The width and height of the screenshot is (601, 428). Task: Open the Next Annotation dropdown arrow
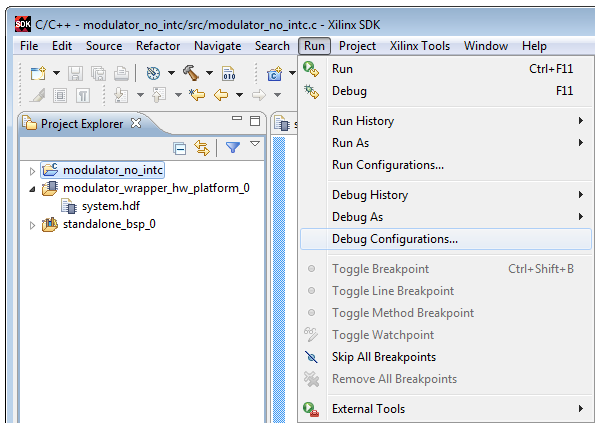click(x=140, y=95)
